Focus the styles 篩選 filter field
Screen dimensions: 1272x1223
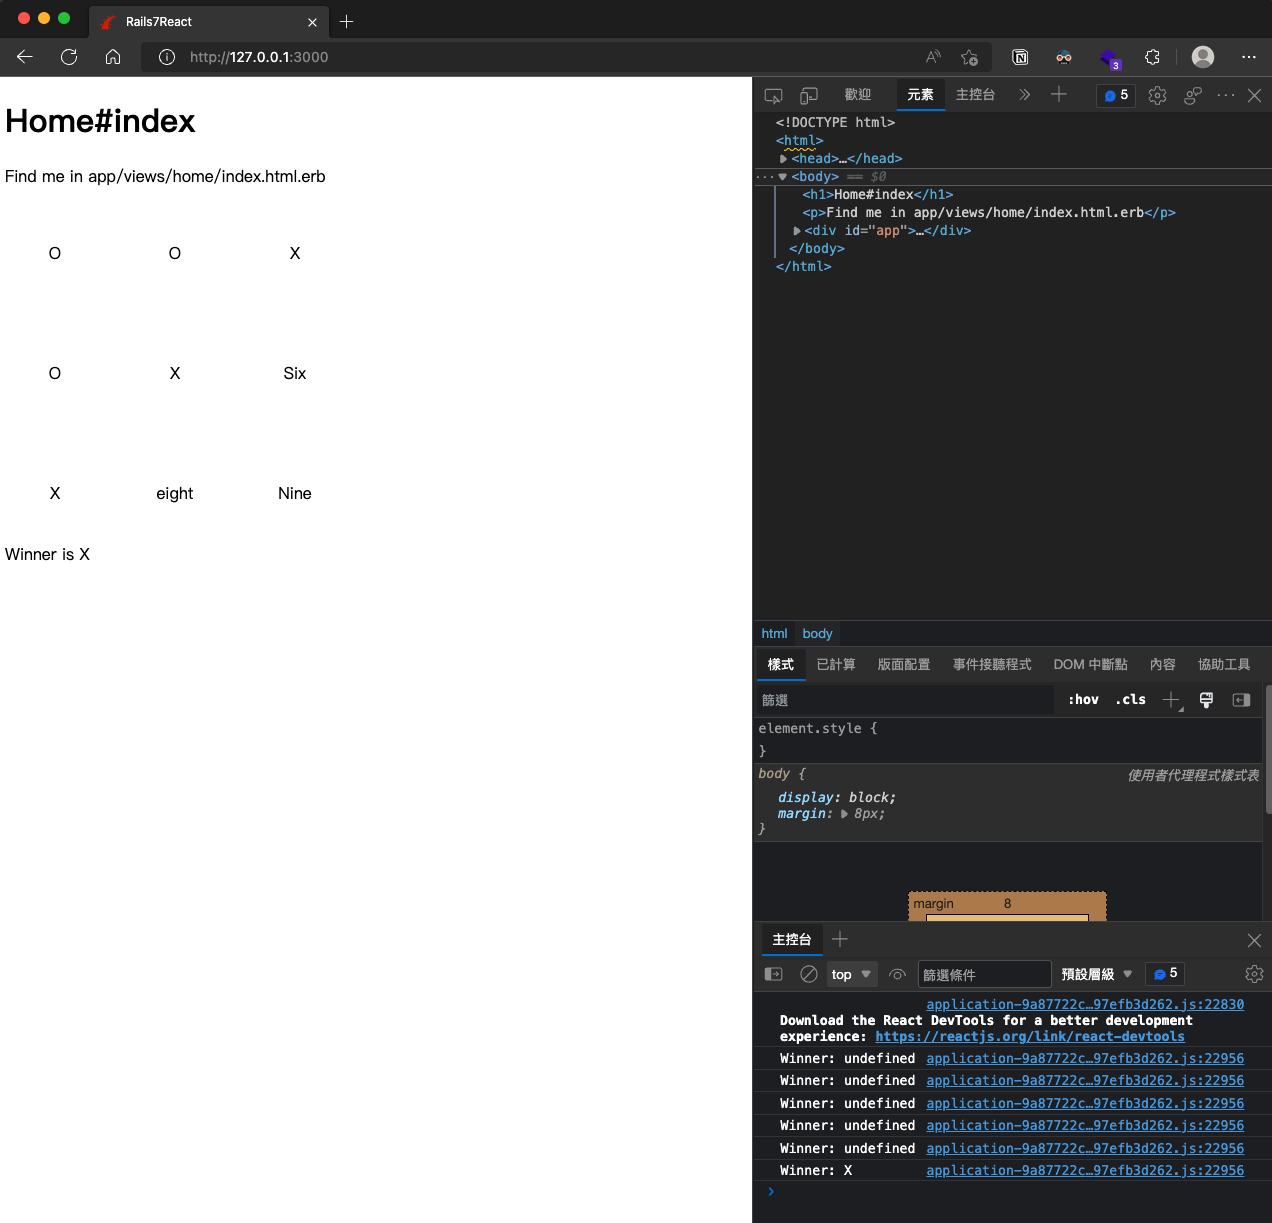click(905, 700)
